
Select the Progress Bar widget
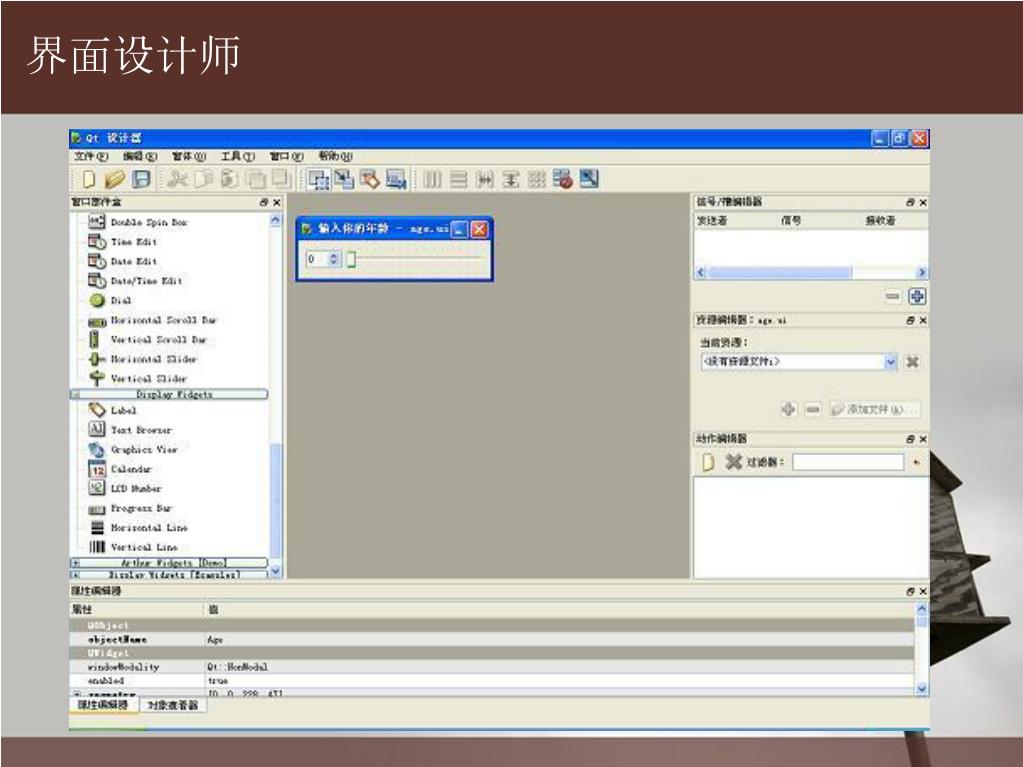pos(130,508)
